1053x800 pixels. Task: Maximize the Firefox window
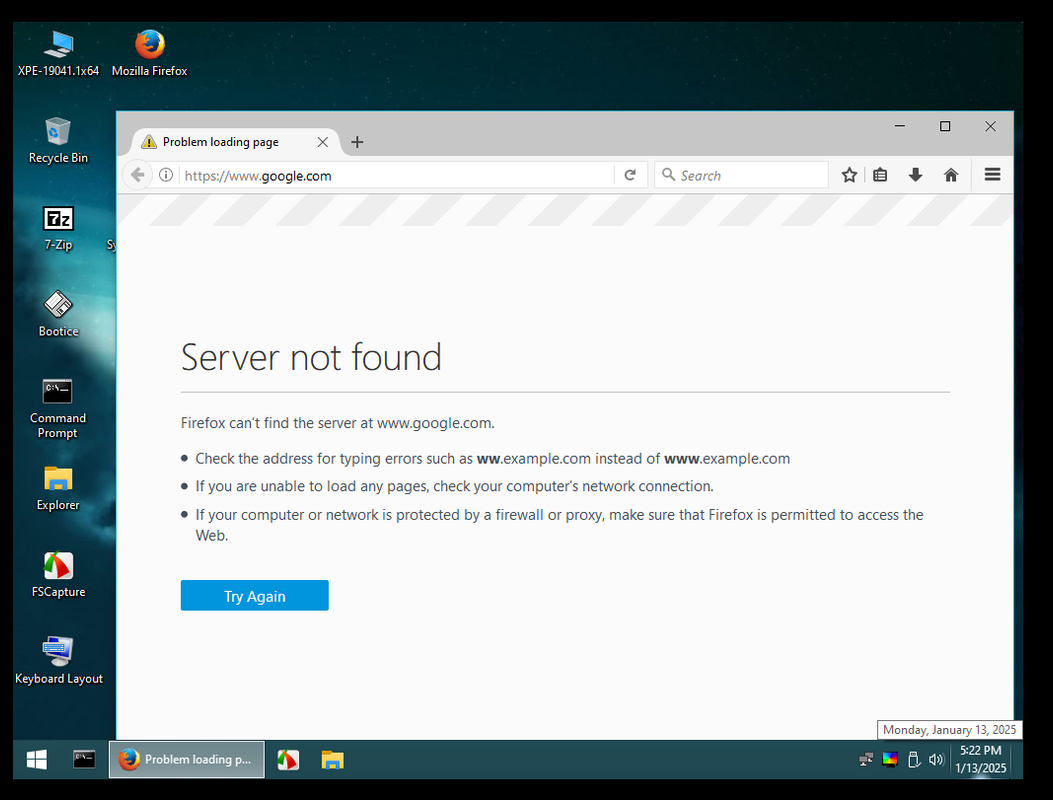tap(945, 126)
